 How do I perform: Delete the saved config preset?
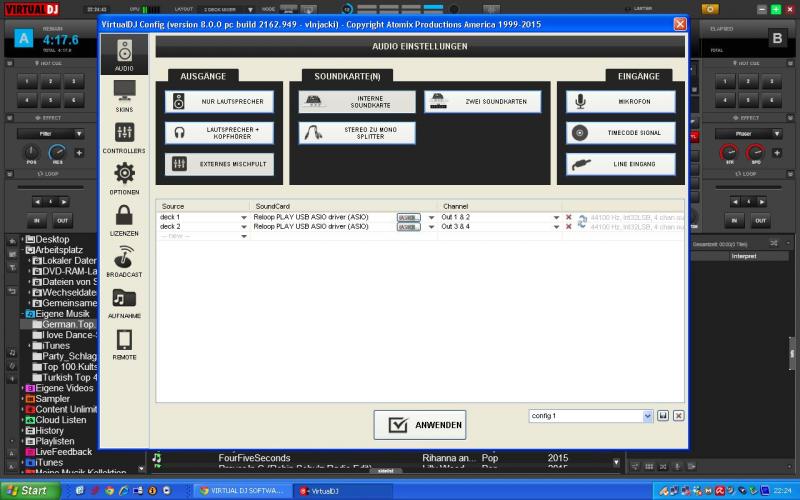pyautogui.click(x=679, y=416)
